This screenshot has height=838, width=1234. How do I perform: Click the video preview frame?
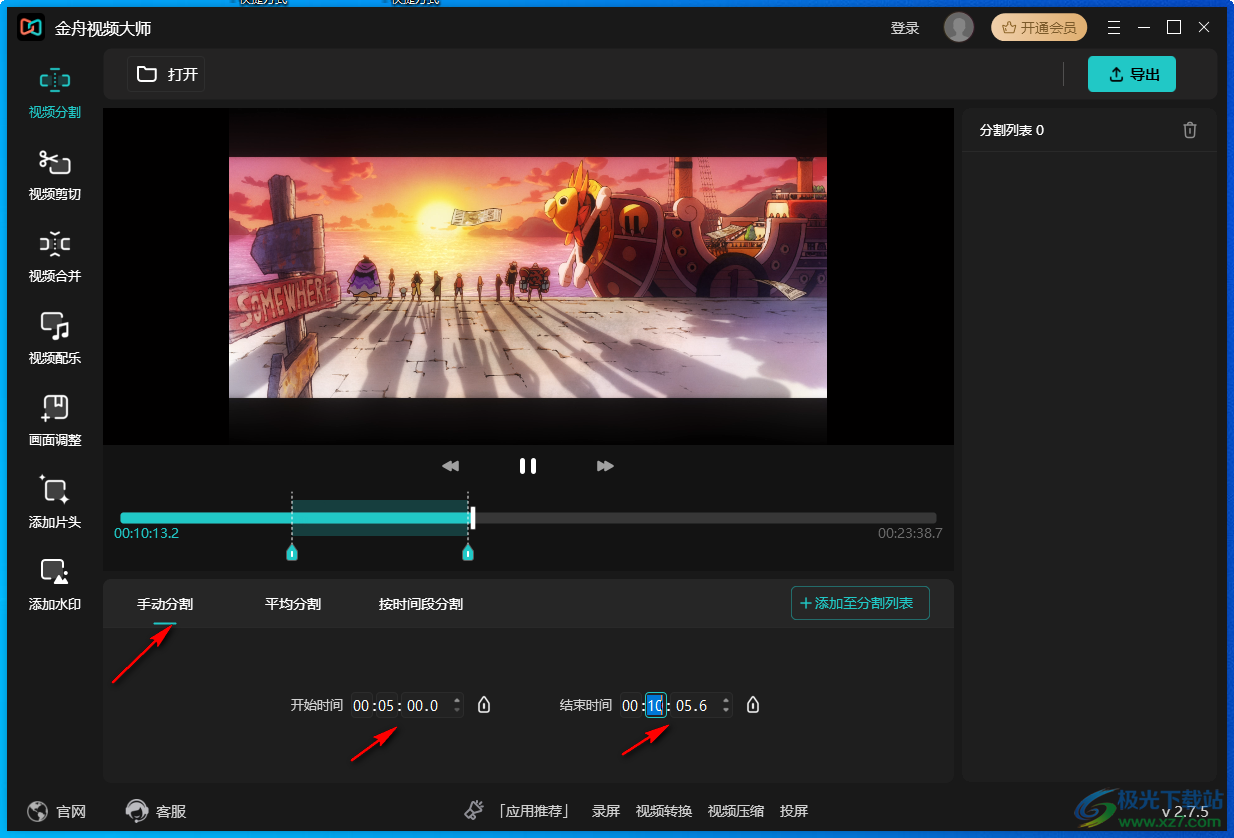pyautogui.click(x=528, y=277)
